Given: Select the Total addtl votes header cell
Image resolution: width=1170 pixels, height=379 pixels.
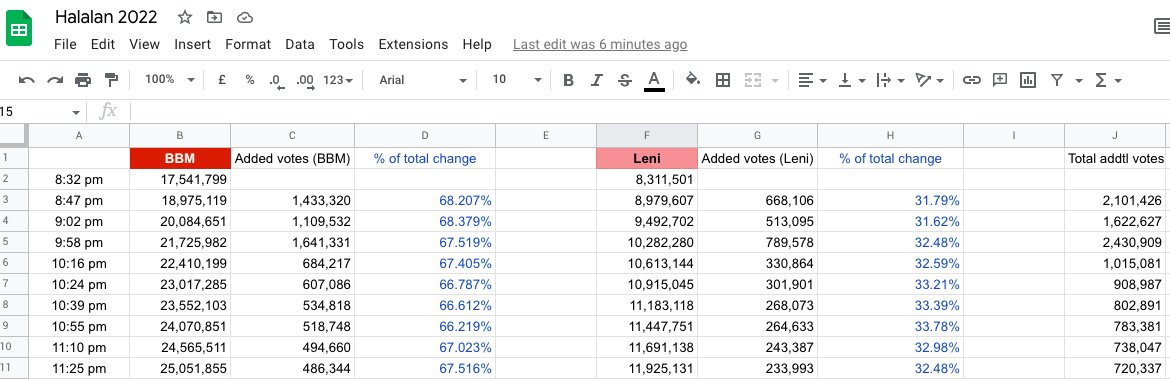Looking at the screenshot, I should click(1116, 158).
